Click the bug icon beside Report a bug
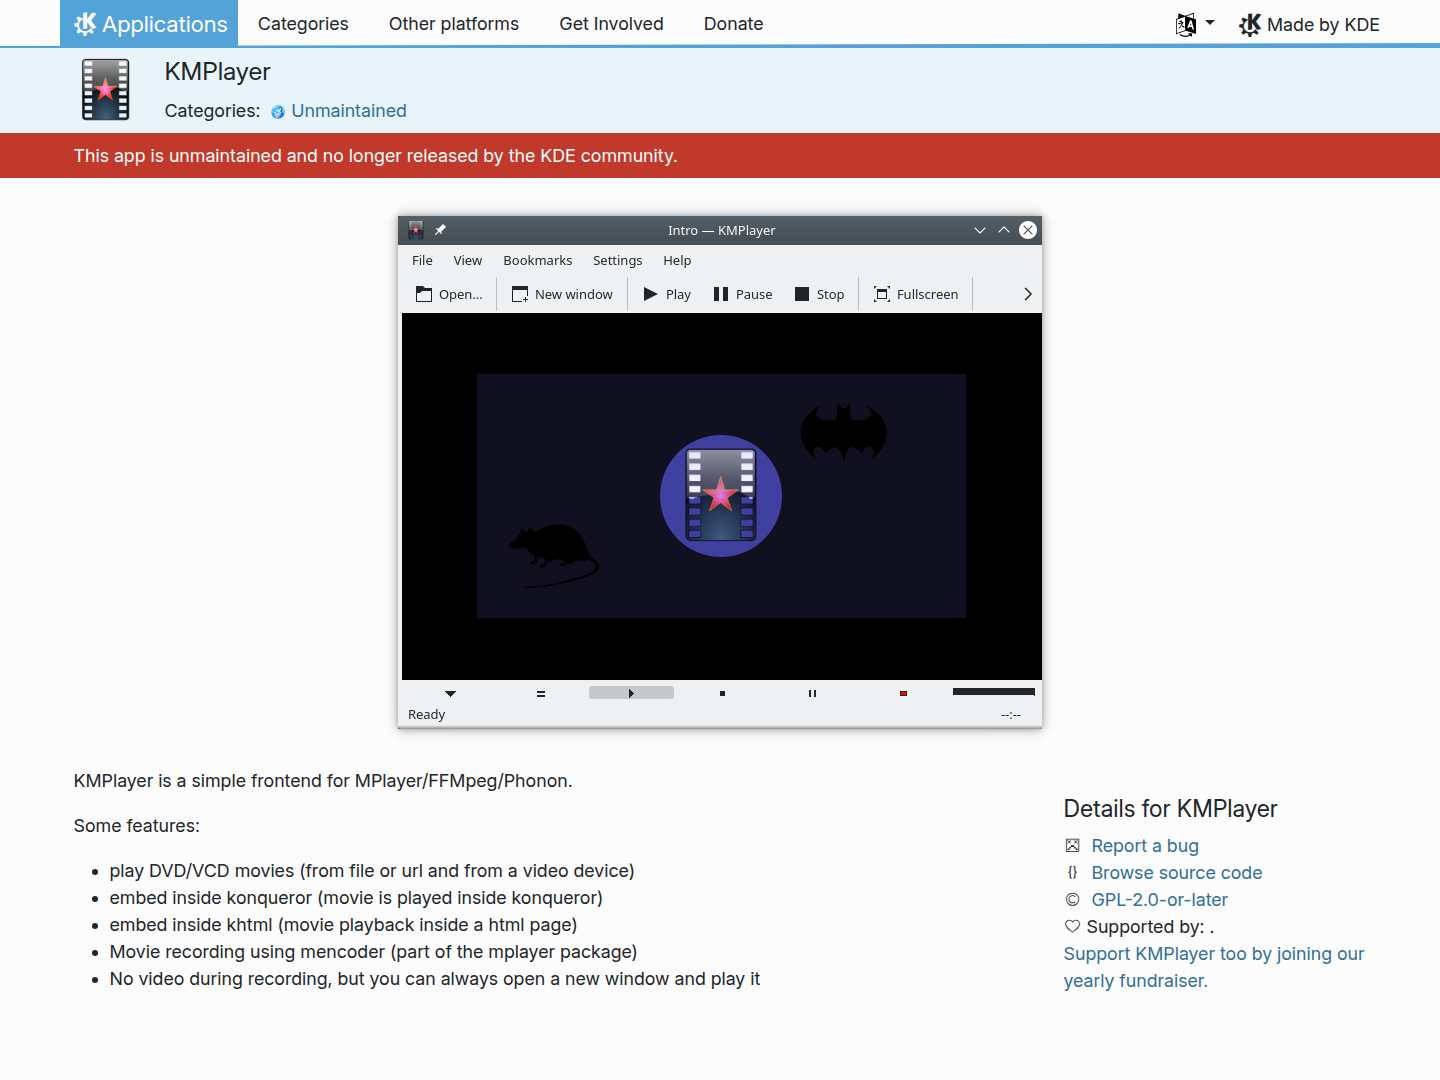1440x1080 pixels. coord(1072,846)
